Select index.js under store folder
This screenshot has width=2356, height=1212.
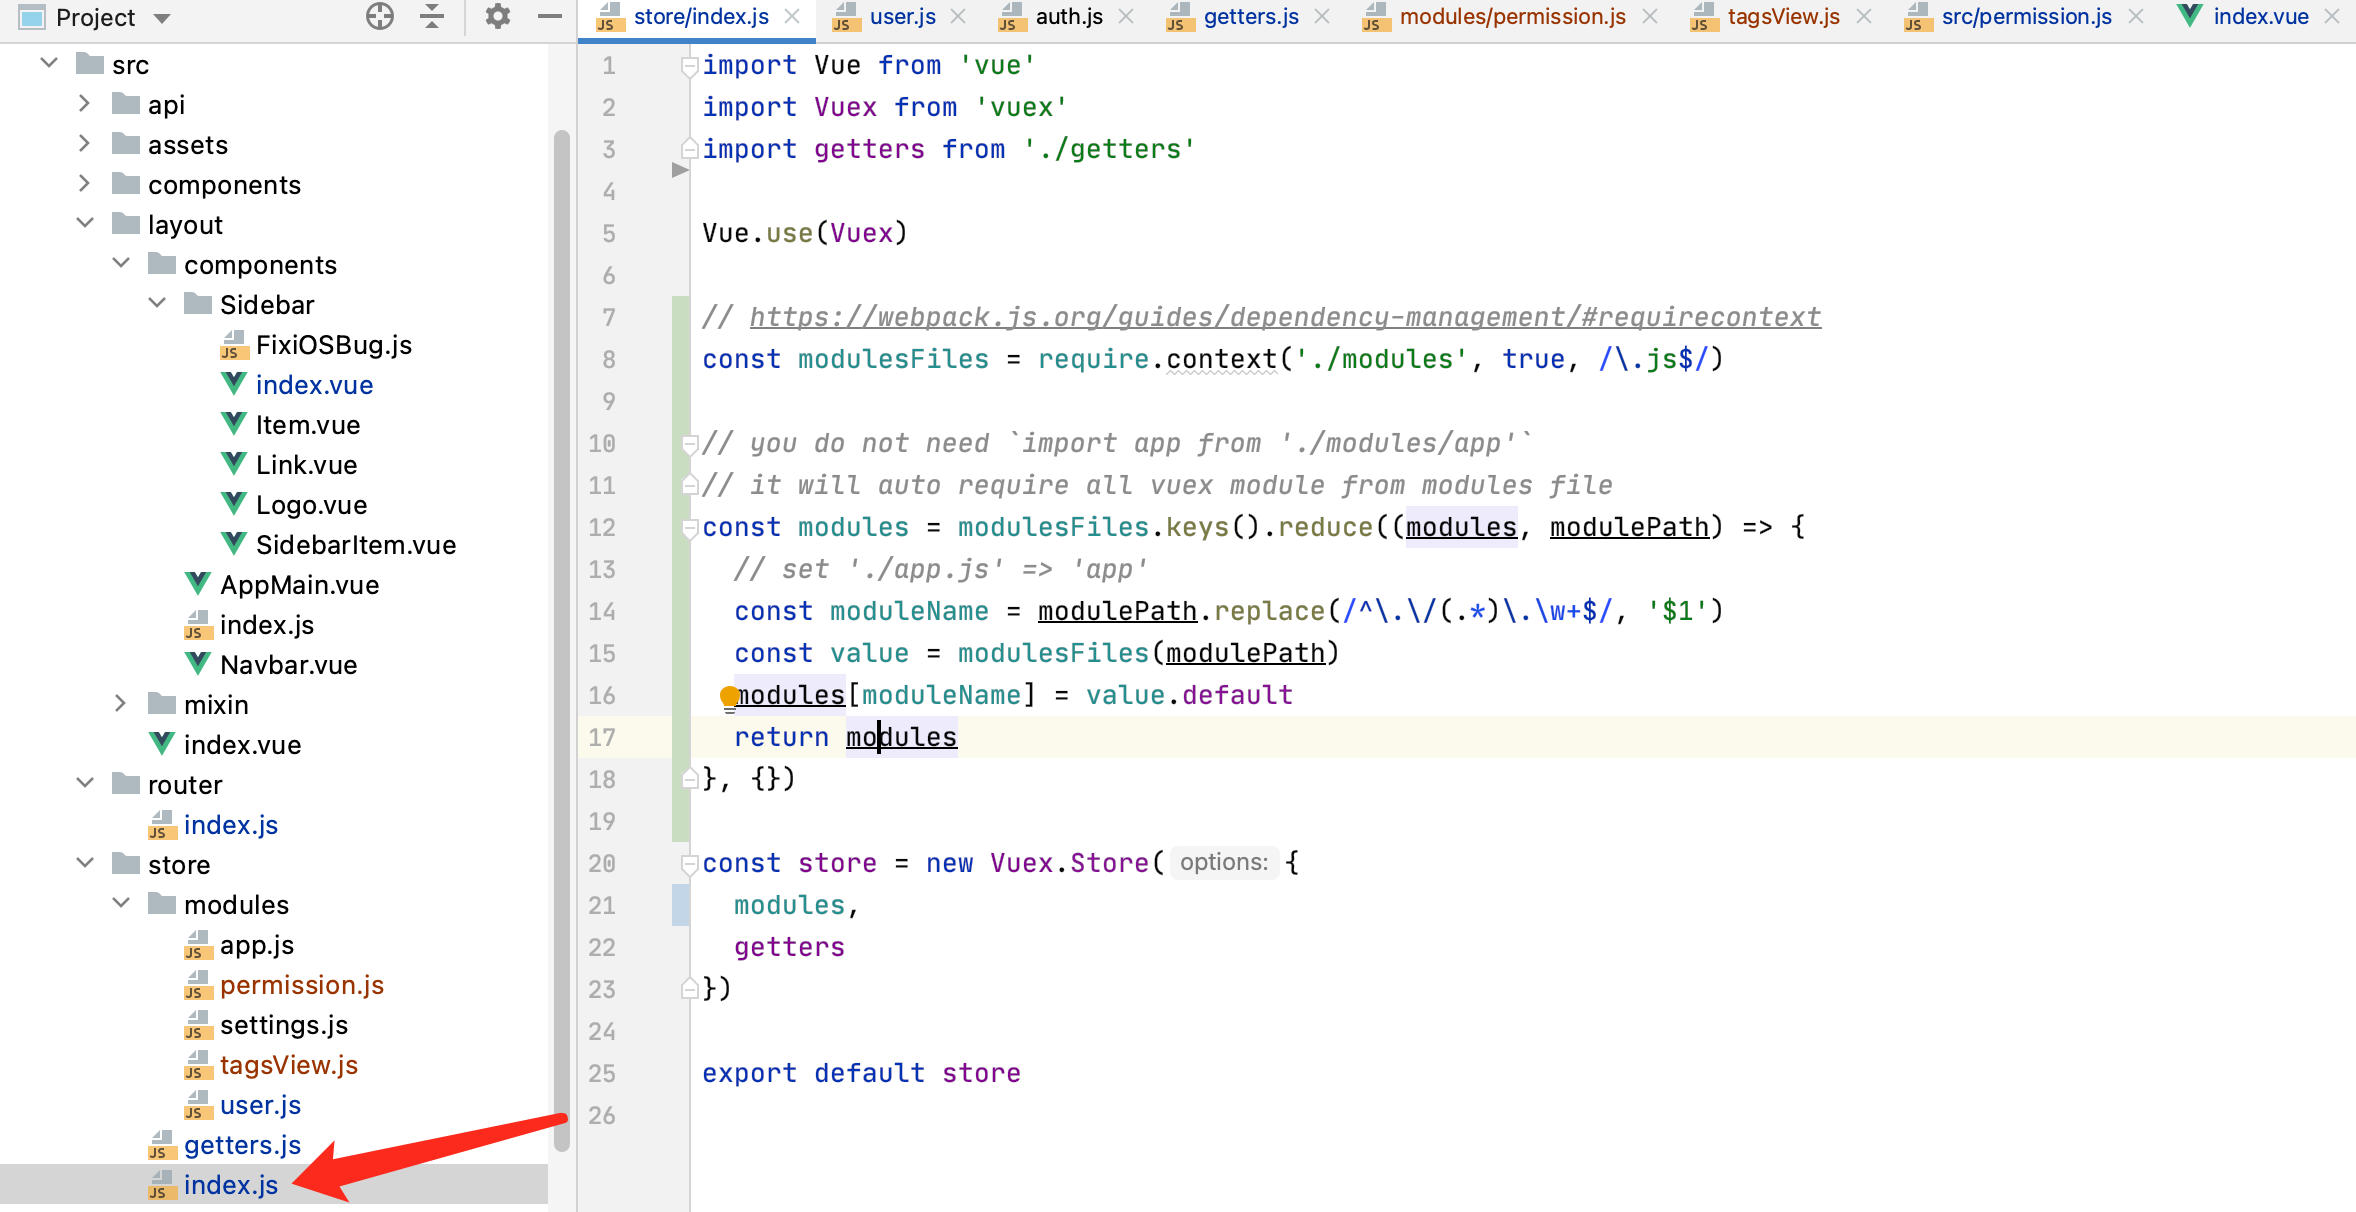click(230, 1185)
